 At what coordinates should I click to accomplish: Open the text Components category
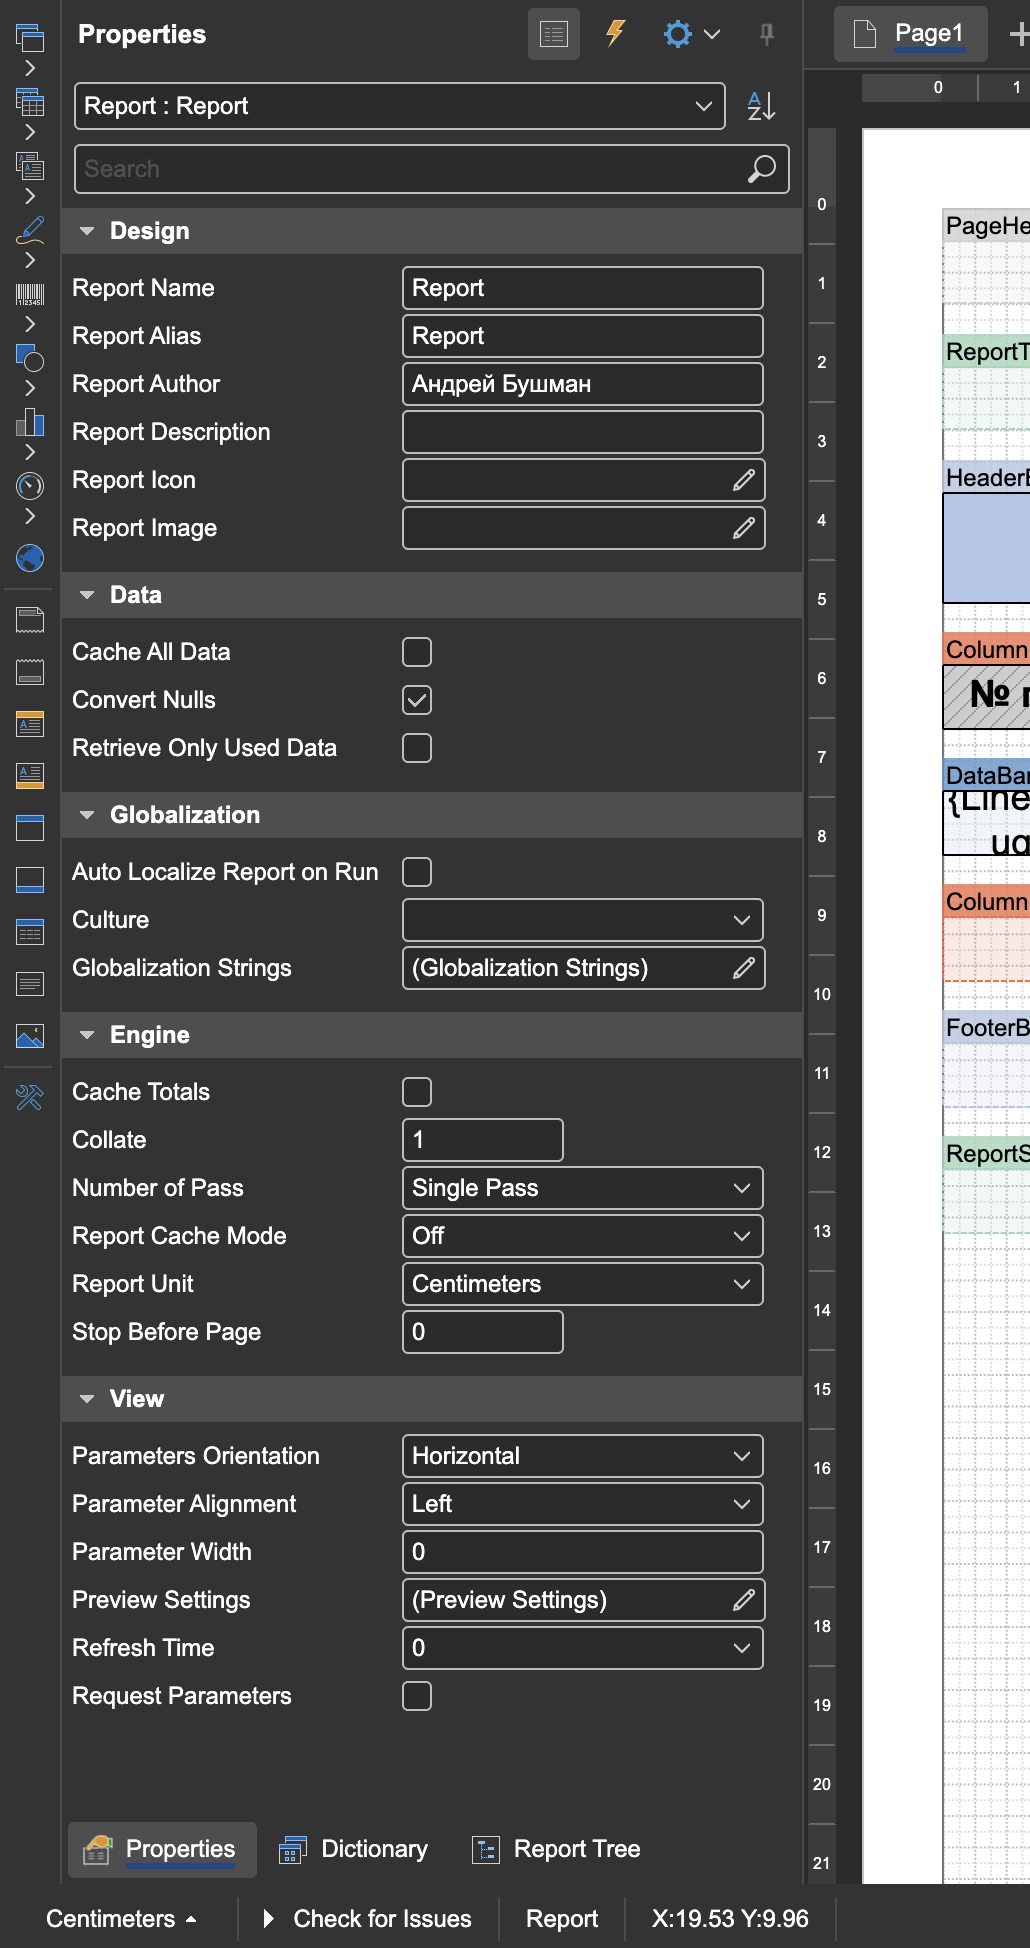(30, 166)
